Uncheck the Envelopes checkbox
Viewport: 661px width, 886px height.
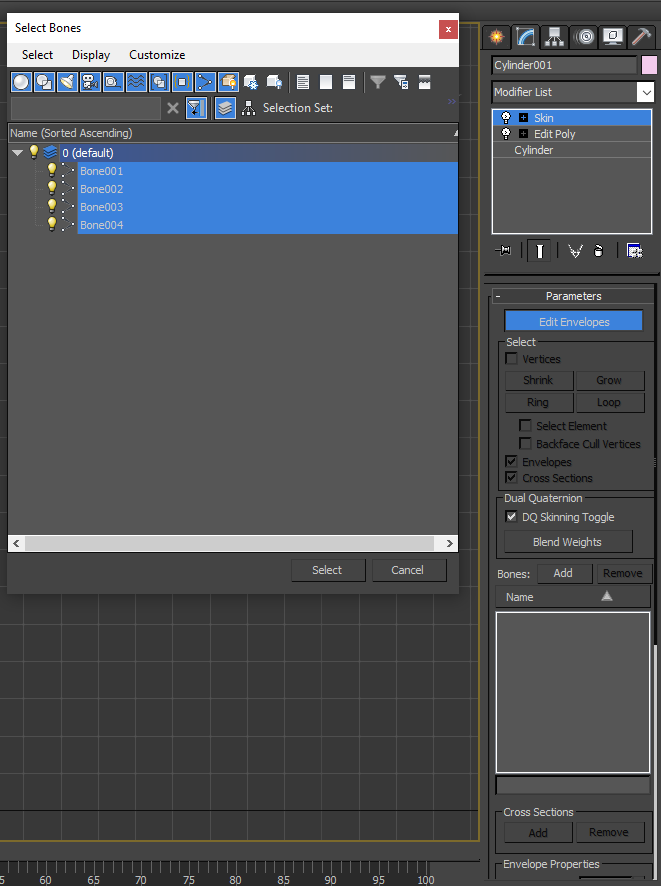[x=512, y=462]
